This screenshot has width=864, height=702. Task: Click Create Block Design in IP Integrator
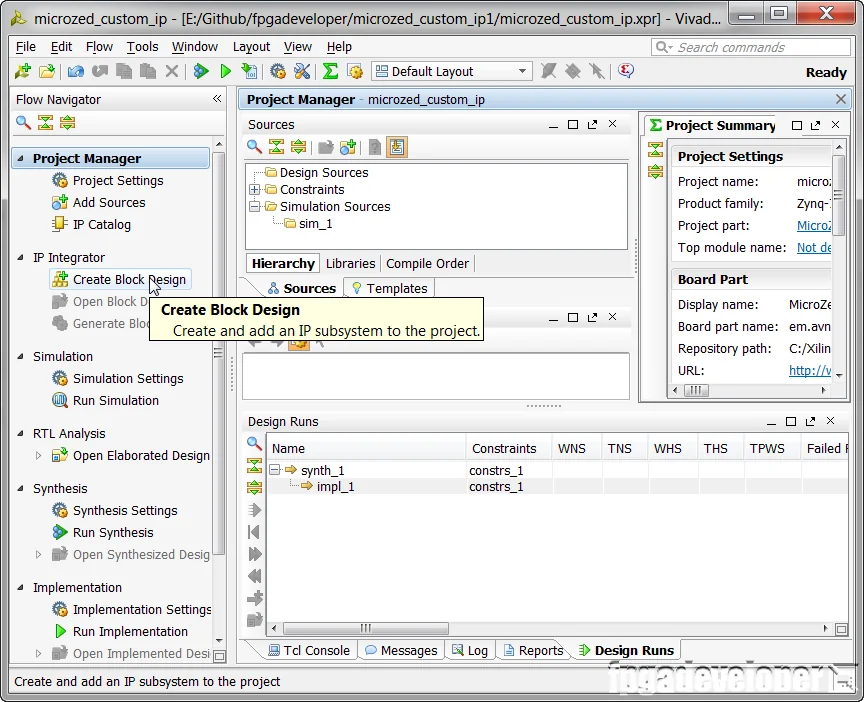pyautogui.click(x=121, y=280)
